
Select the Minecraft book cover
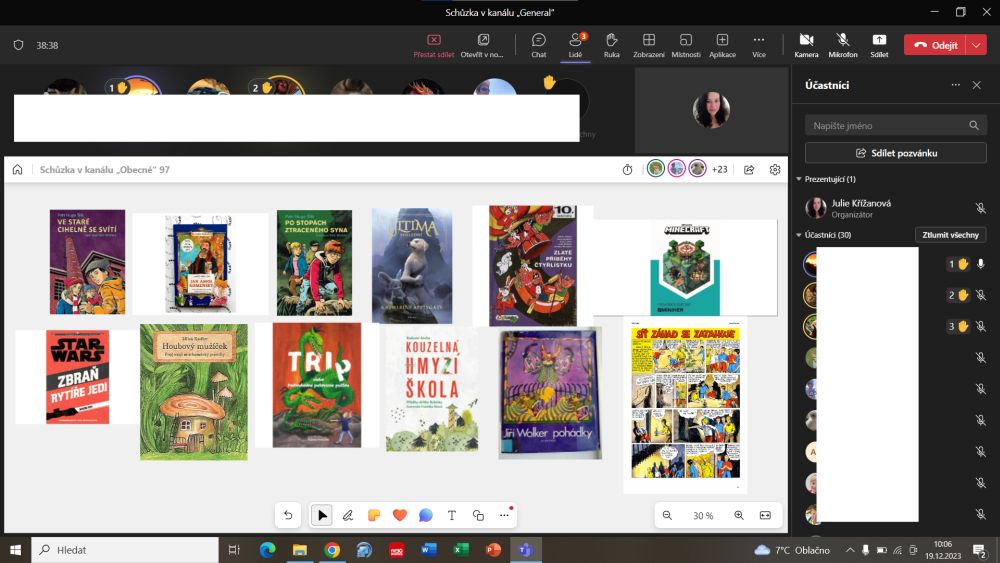pyautogui.click(x=686, y=268)
